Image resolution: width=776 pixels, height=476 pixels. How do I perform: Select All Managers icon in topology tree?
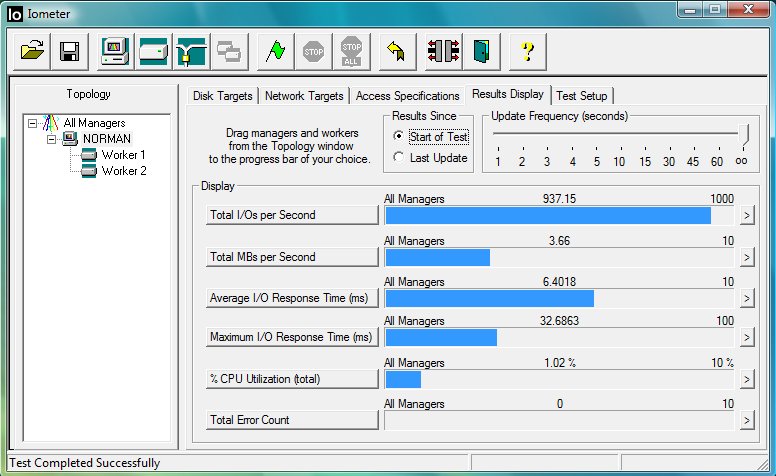click(50, 123)
